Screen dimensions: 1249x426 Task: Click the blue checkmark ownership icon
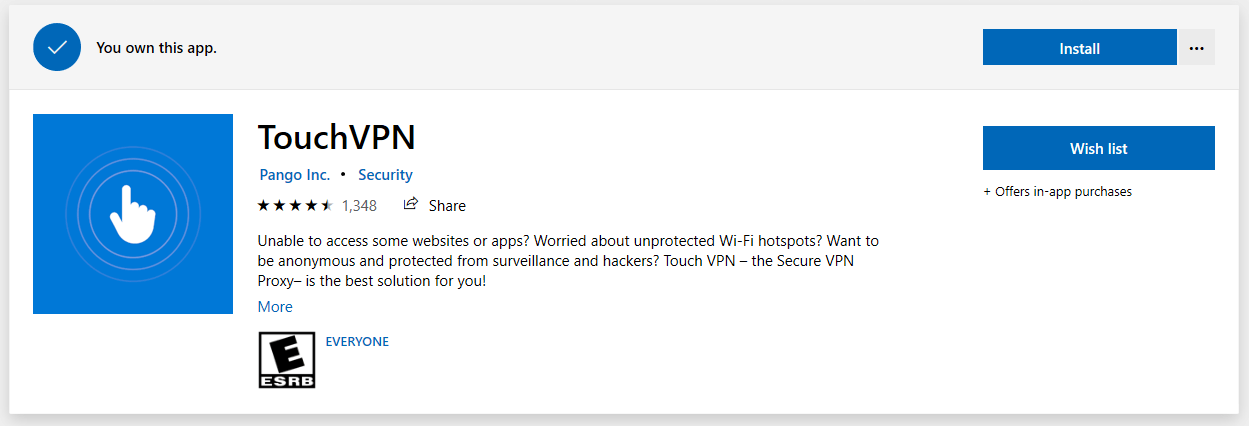click(x=57, y=47)
